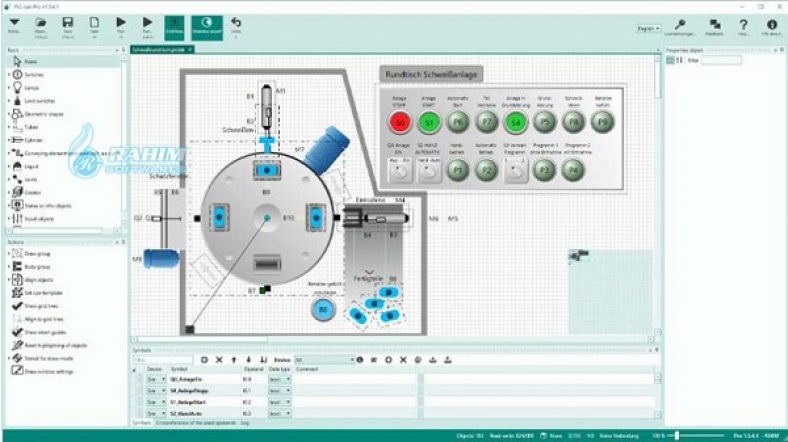Click the Liquid tank icon
The height and width of the screenshot is (442, 788).
tap(17, 166)
